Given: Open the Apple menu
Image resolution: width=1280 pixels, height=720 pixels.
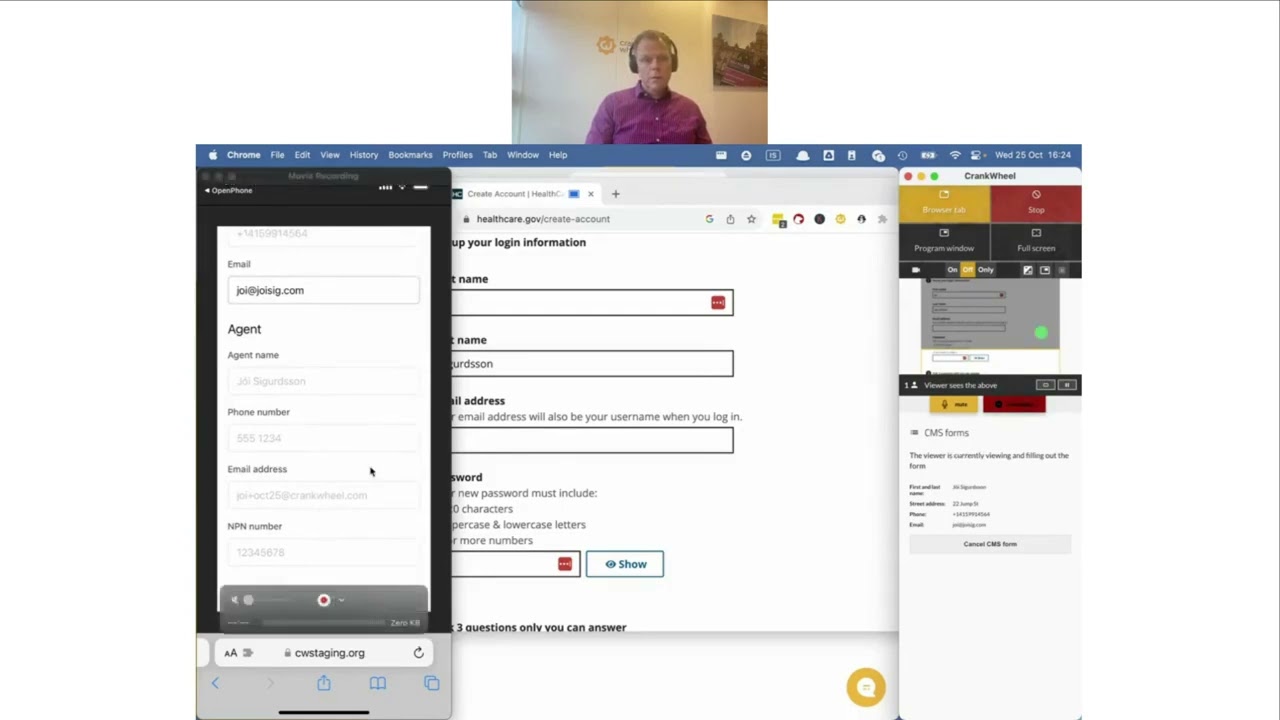Looking at the screenshot, I should (212, 155).
